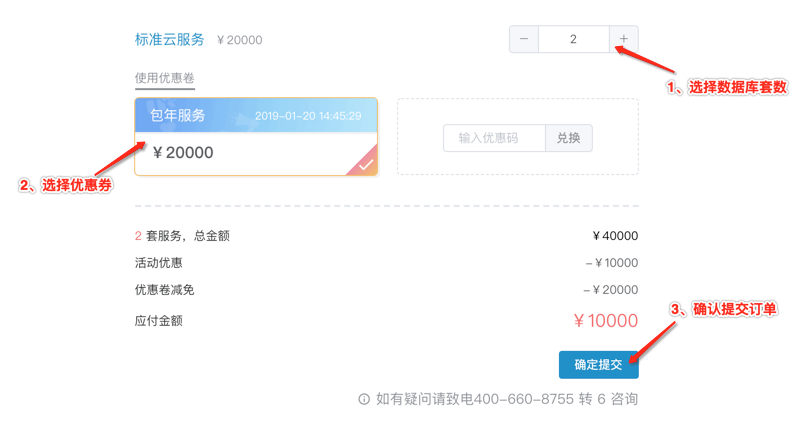Click the ¥40000 total amount

(x=614, y=236)
